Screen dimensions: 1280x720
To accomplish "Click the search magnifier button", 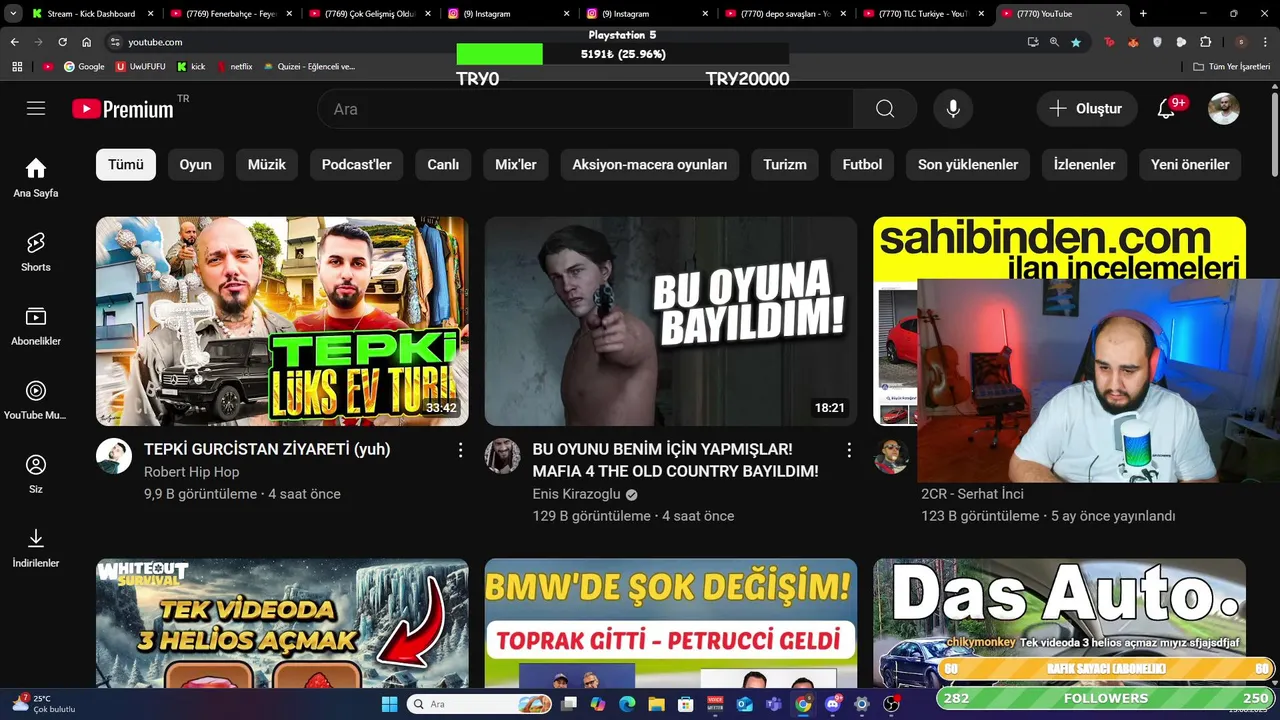I will (885, 109).
